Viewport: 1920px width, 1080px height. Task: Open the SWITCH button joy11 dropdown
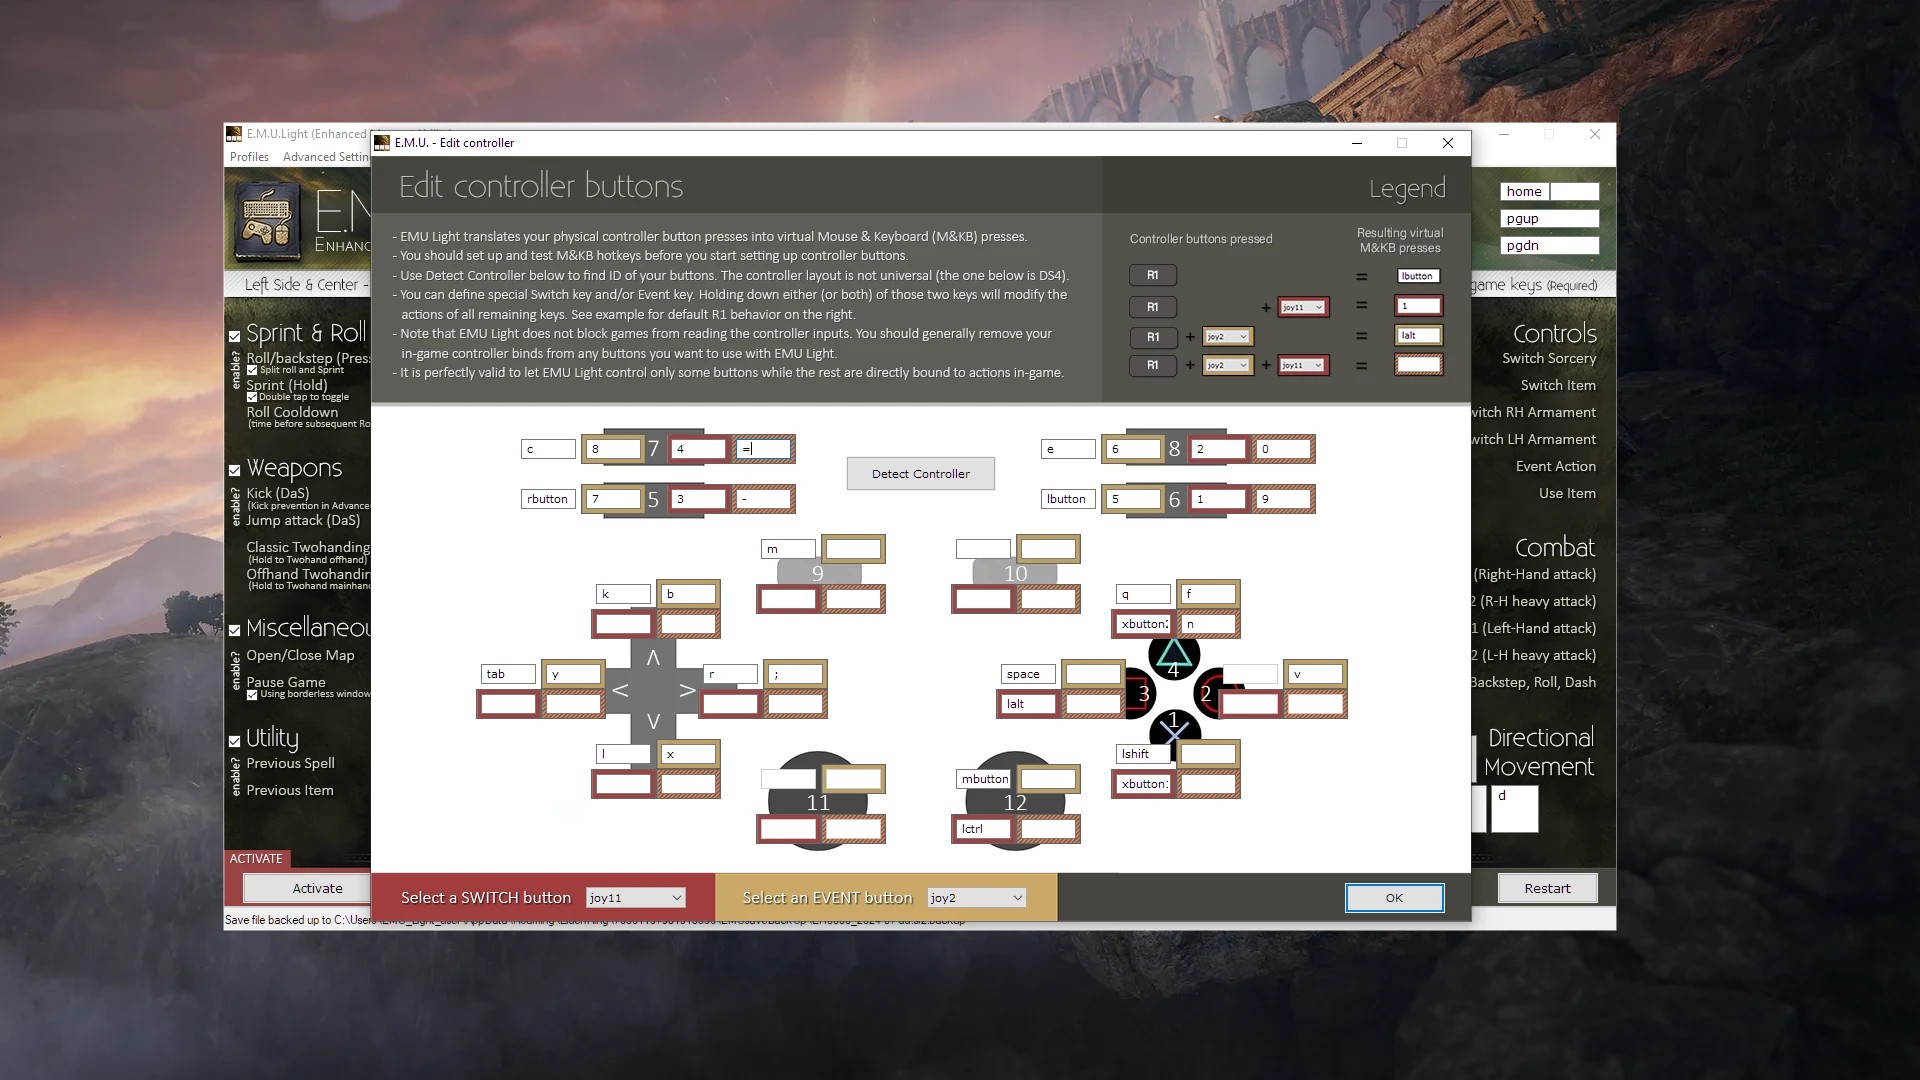(x=636, y=898)
